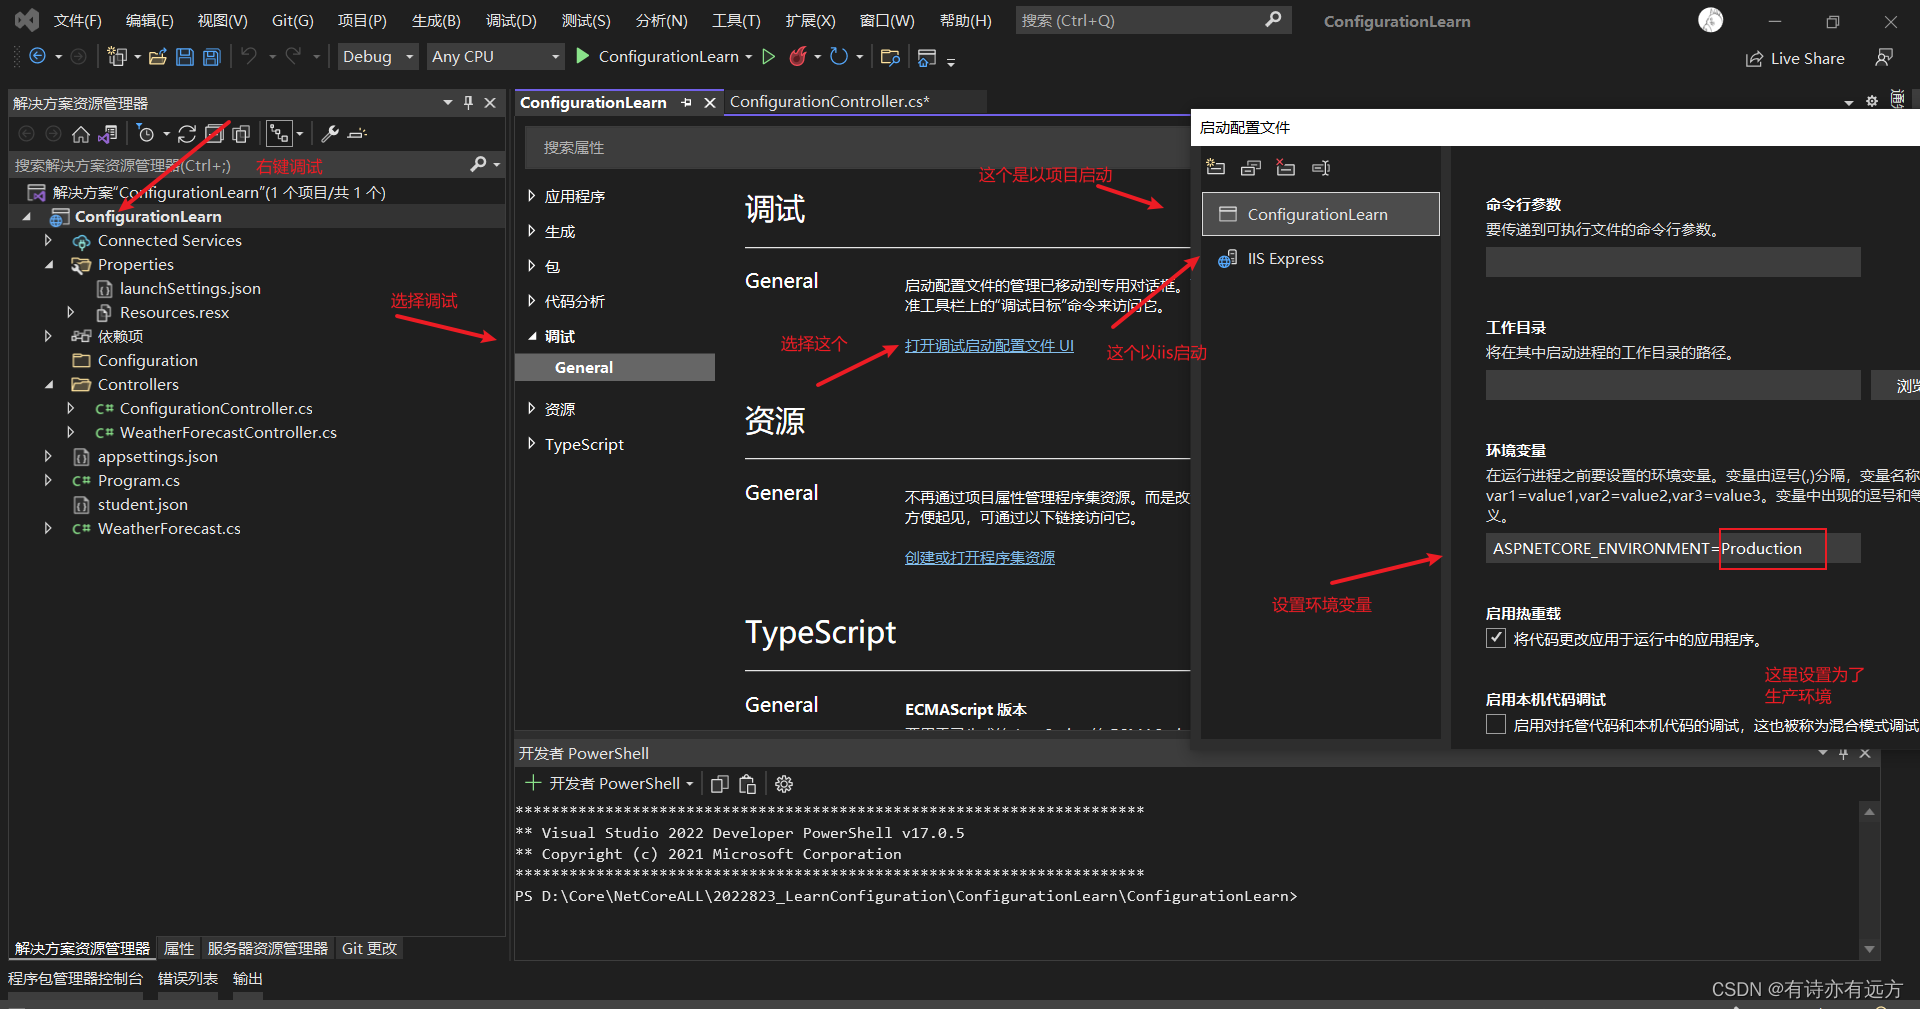Click the Open File folder icon
This screenshot has width=1920, height=1009.
click(x=158, y=57)
